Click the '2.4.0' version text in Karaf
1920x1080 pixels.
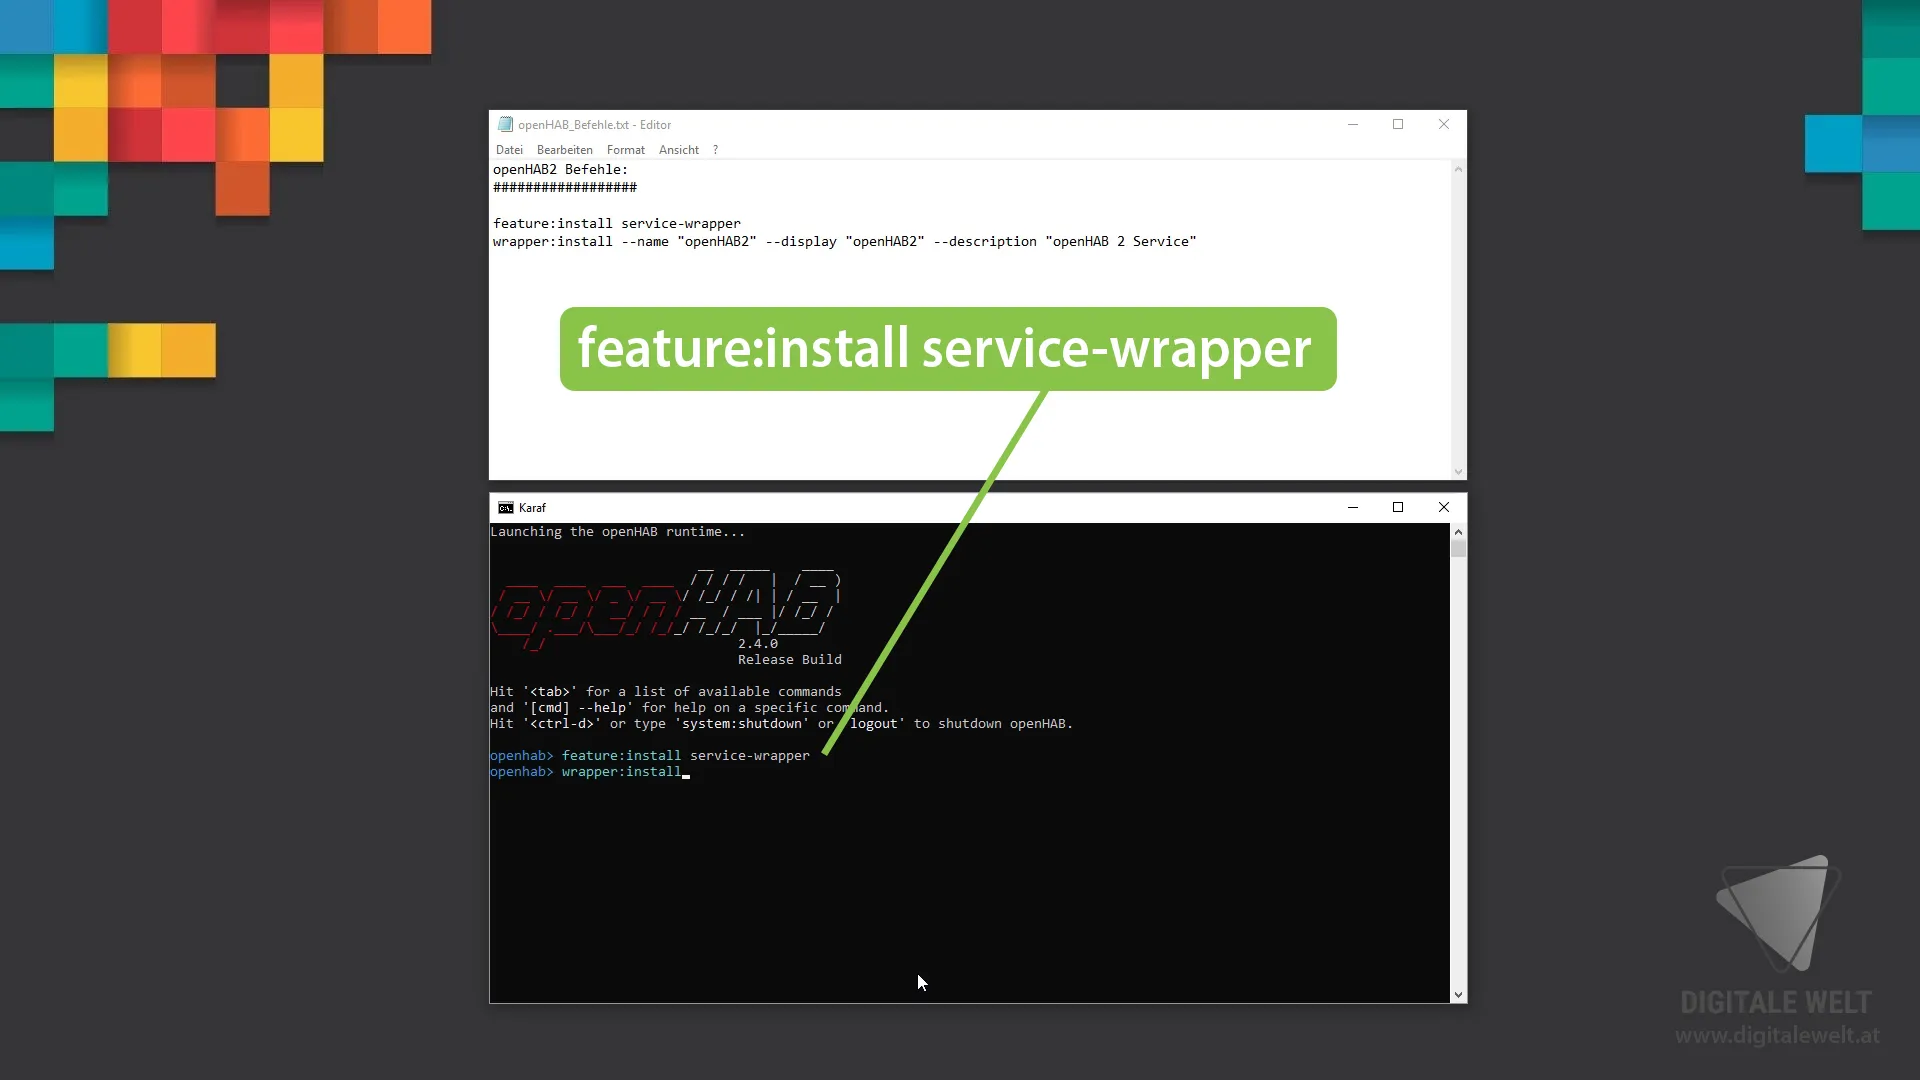(x=758, y=644)
